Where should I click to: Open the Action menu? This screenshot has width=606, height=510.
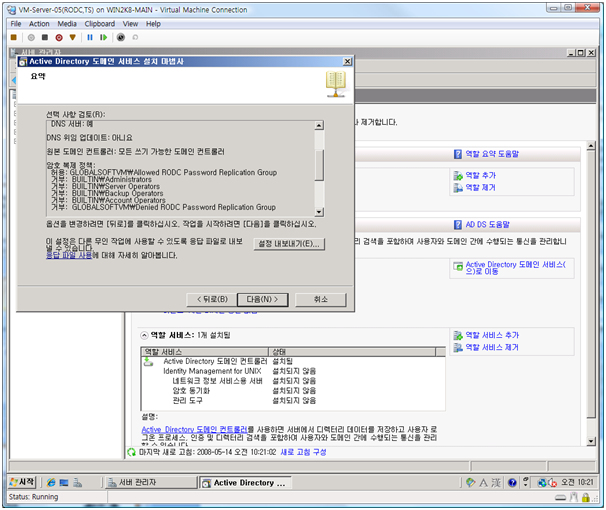tap(39, 24)
